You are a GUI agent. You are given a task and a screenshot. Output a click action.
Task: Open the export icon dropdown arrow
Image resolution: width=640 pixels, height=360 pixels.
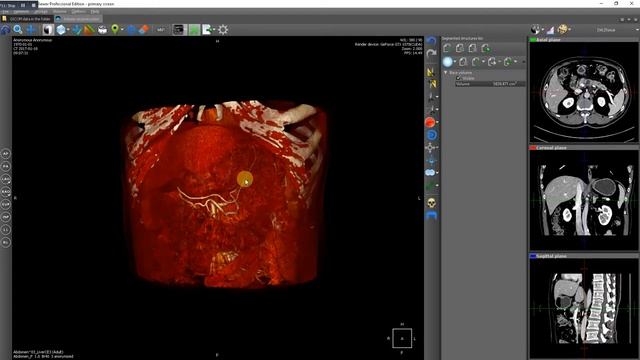click(214, 29)
